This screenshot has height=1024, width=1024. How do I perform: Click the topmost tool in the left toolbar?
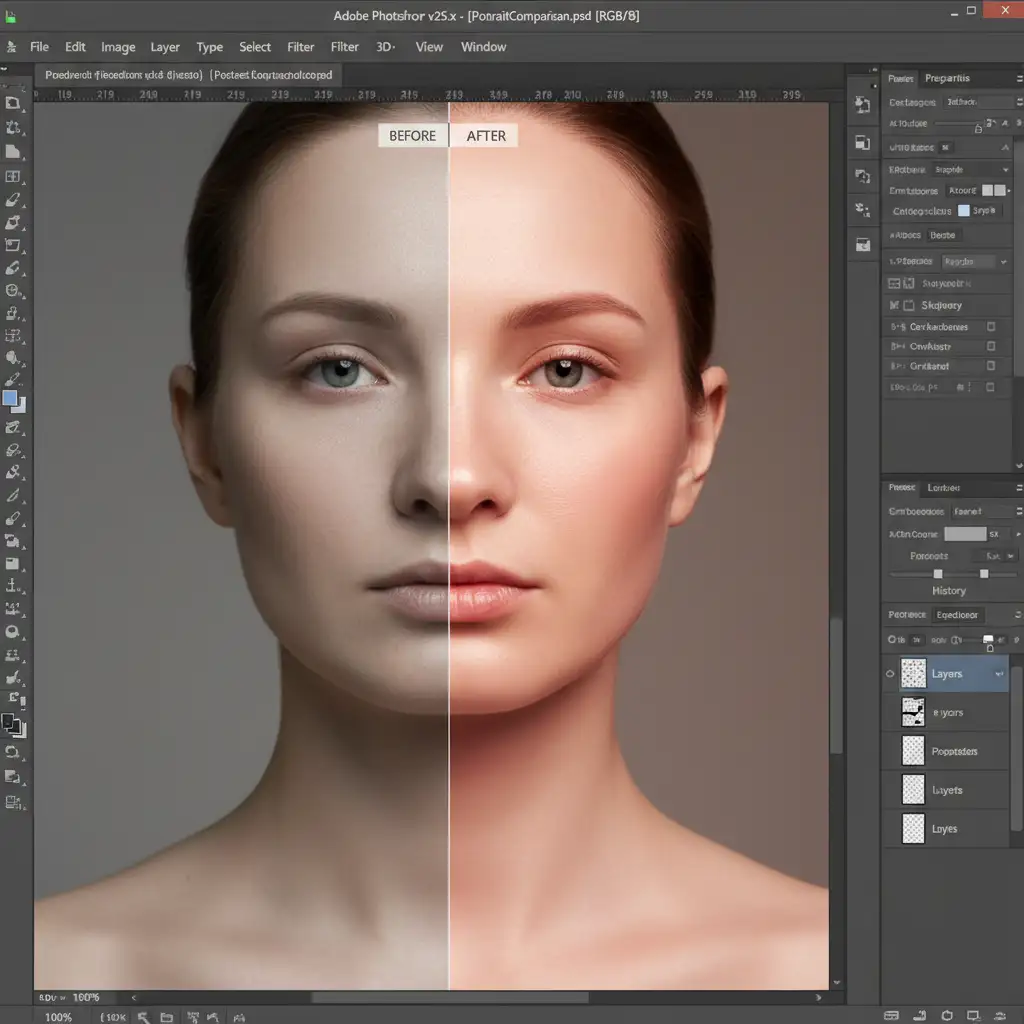coord(13,103)
